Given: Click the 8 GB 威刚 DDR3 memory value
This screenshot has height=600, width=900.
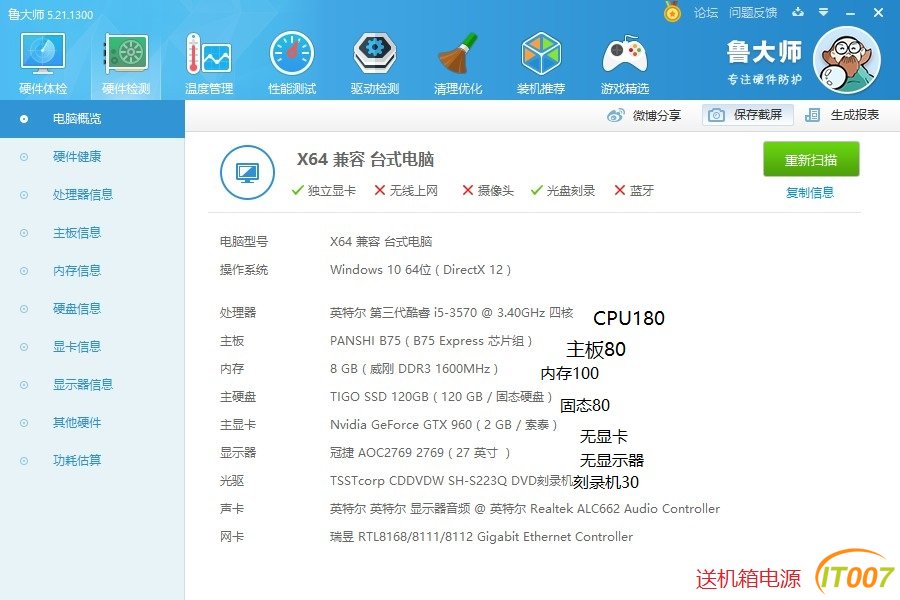Looking at the screenshot, I should click(414, 369).
